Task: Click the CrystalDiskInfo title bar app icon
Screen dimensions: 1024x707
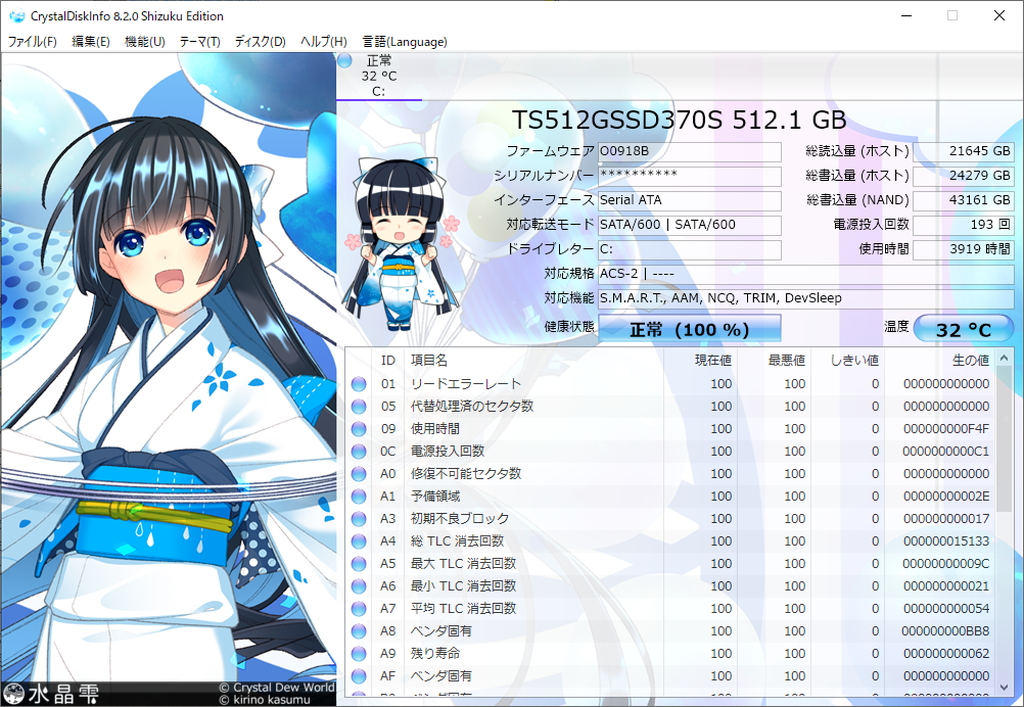Action: click(x=17, y=16)
